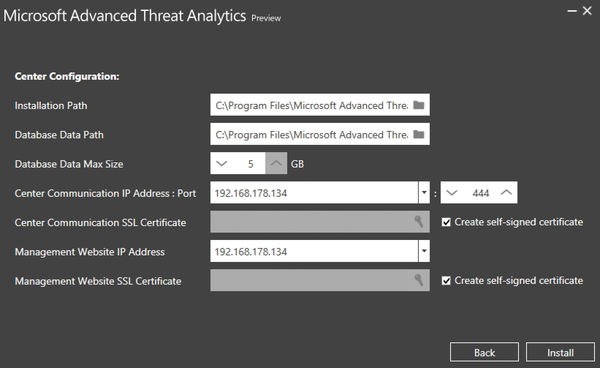
Task: Minimize the installer window
Action: [x=572, y=11]
